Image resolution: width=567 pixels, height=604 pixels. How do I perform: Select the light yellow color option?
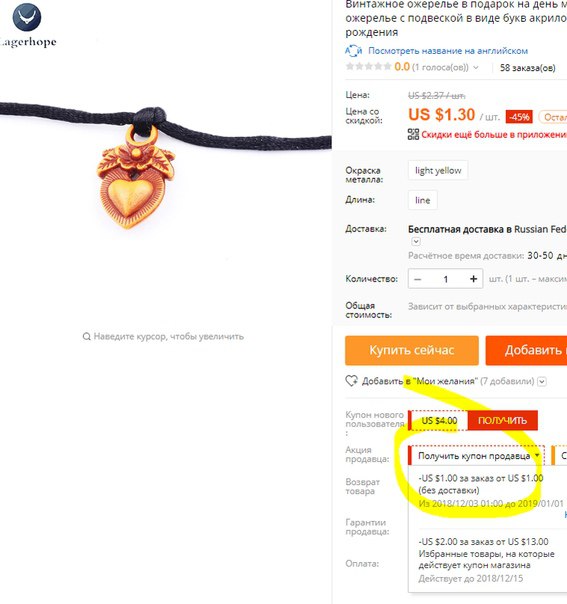click(x=438, y=170)
